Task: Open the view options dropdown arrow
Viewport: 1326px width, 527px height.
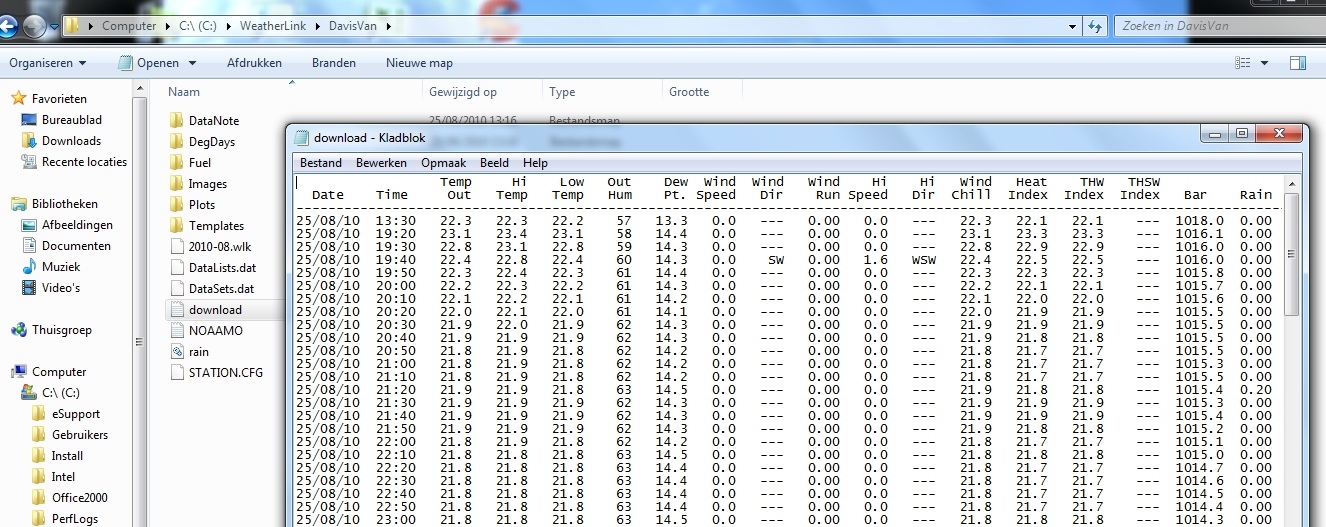Action: 1265,63
